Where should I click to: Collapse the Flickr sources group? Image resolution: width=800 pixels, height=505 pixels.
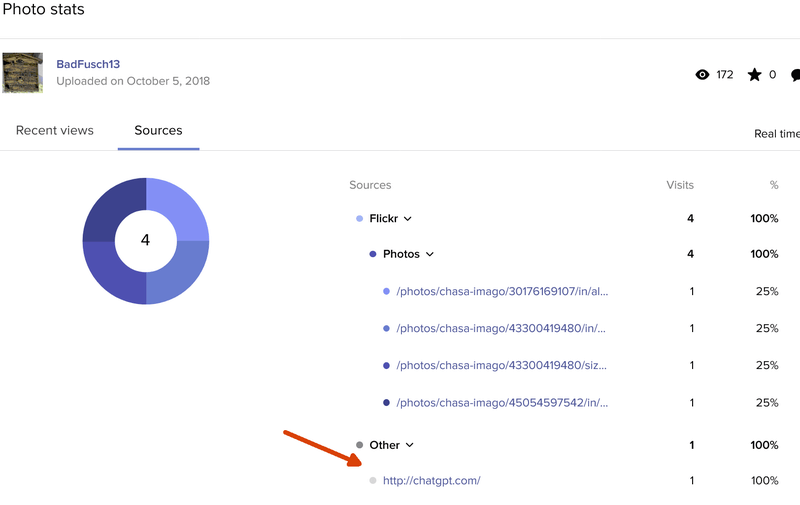(x=408, y=219)
